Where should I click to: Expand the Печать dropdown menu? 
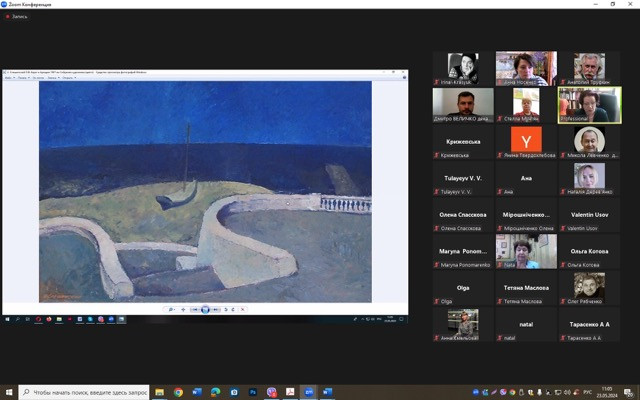pos(23,78)
